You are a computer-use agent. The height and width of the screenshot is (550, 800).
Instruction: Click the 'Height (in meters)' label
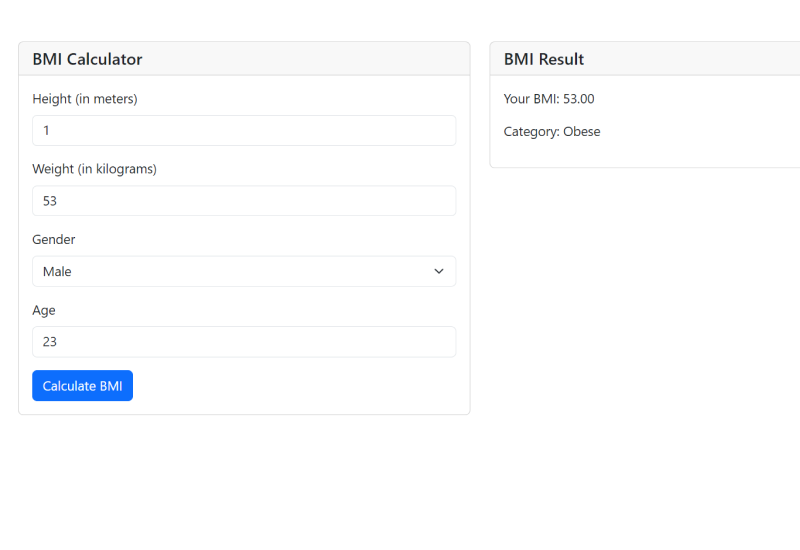pos(85,99)
